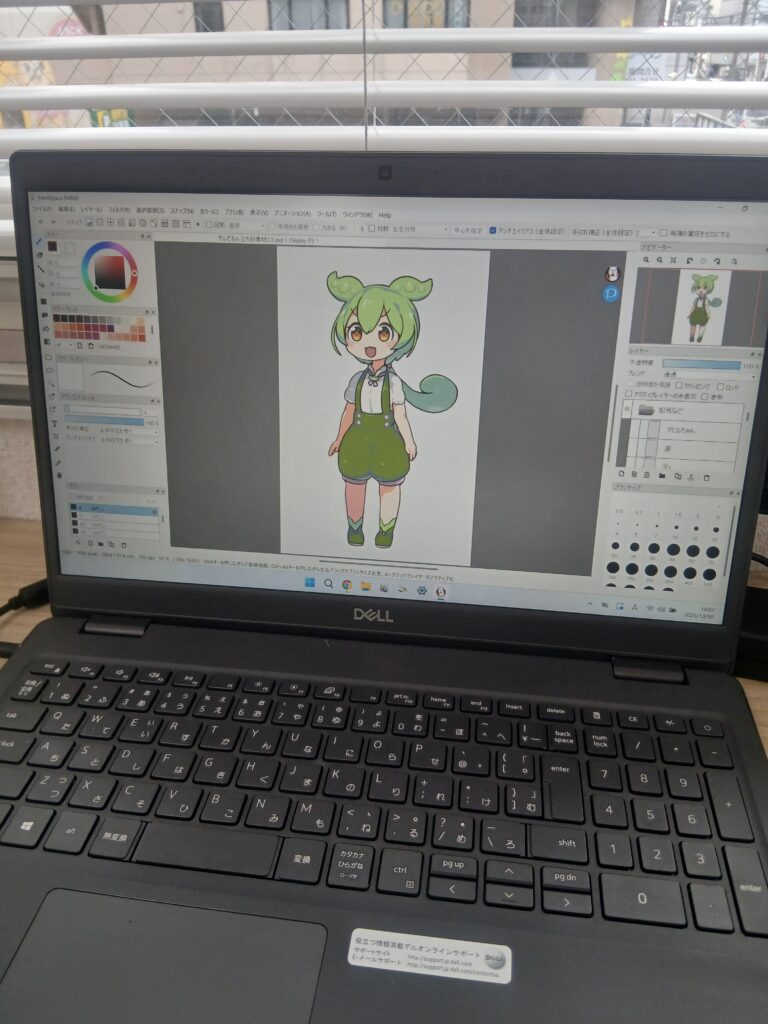Image resolution: width=768 pixels, height=1024 pixels.
Task: Toggle the anti-aliasing checkbox
Action: [493, 230]
